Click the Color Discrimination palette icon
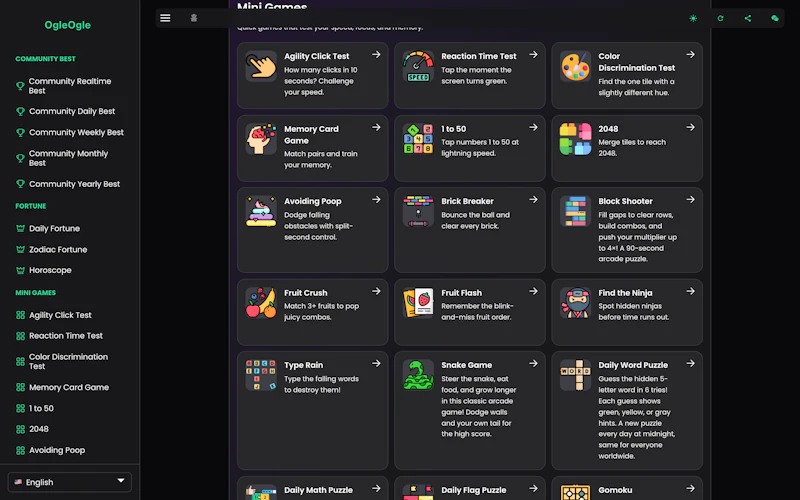 (x=576, y=66)
